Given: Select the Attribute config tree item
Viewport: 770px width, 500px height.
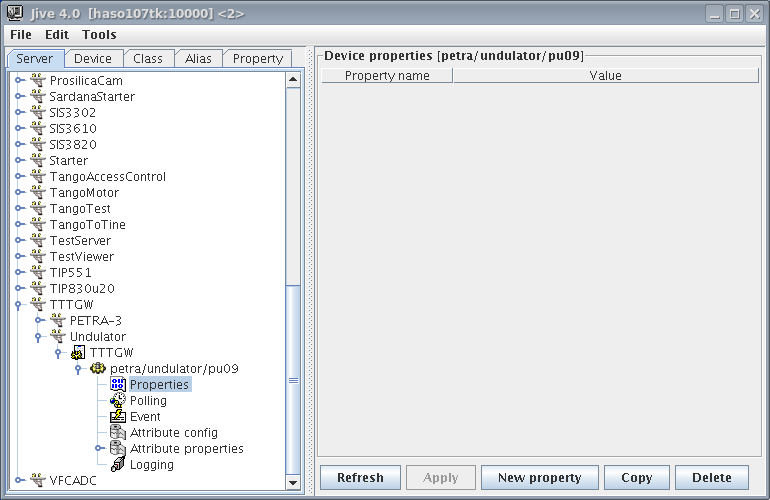Looking at the screenshot, I should pos(173,432).
